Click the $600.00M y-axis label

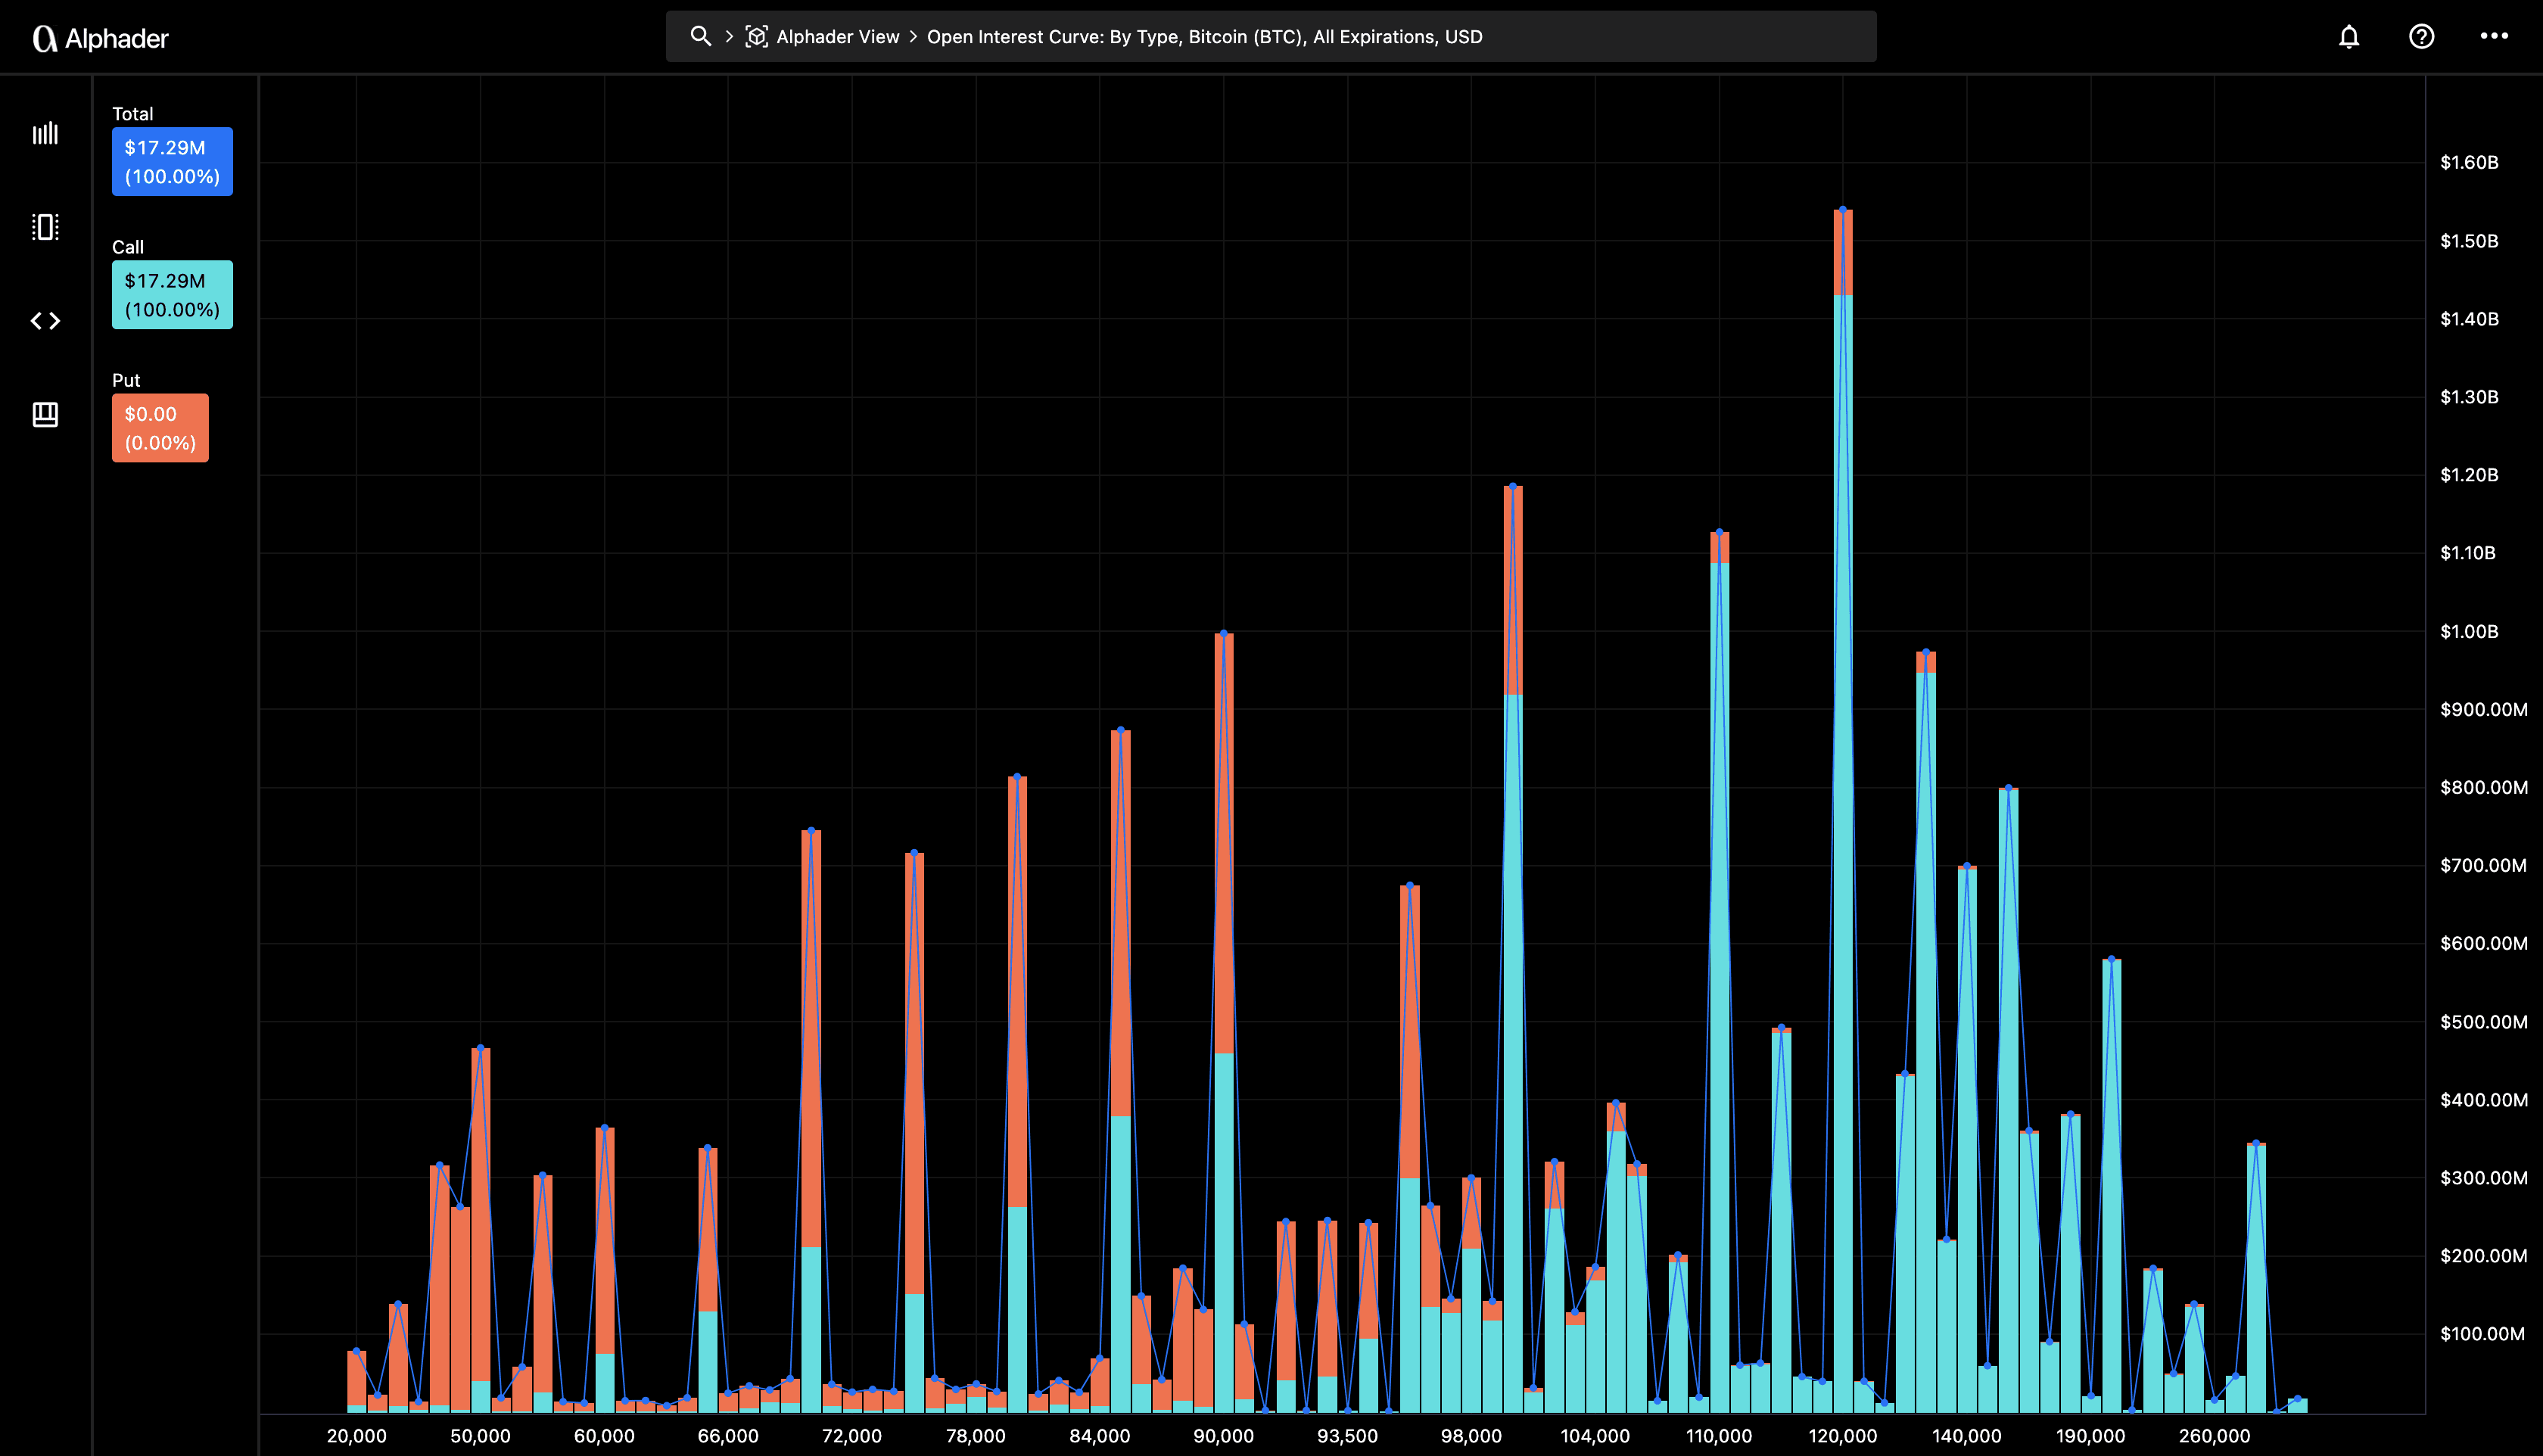2484,943
